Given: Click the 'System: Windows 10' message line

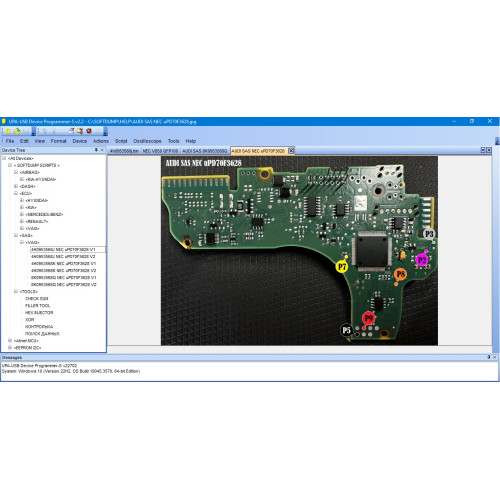Looking at the screenshot, I should pos(71,371).
